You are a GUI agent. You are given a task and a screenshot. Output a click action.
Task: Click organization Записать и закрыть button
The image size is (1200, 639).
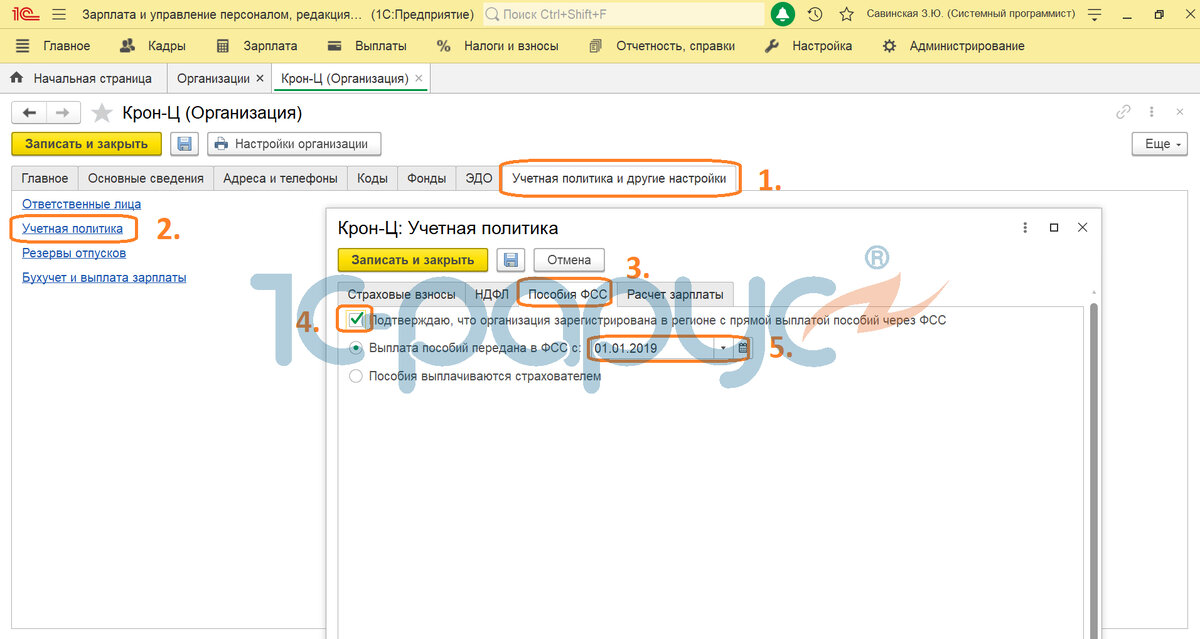tap(86, 144)
